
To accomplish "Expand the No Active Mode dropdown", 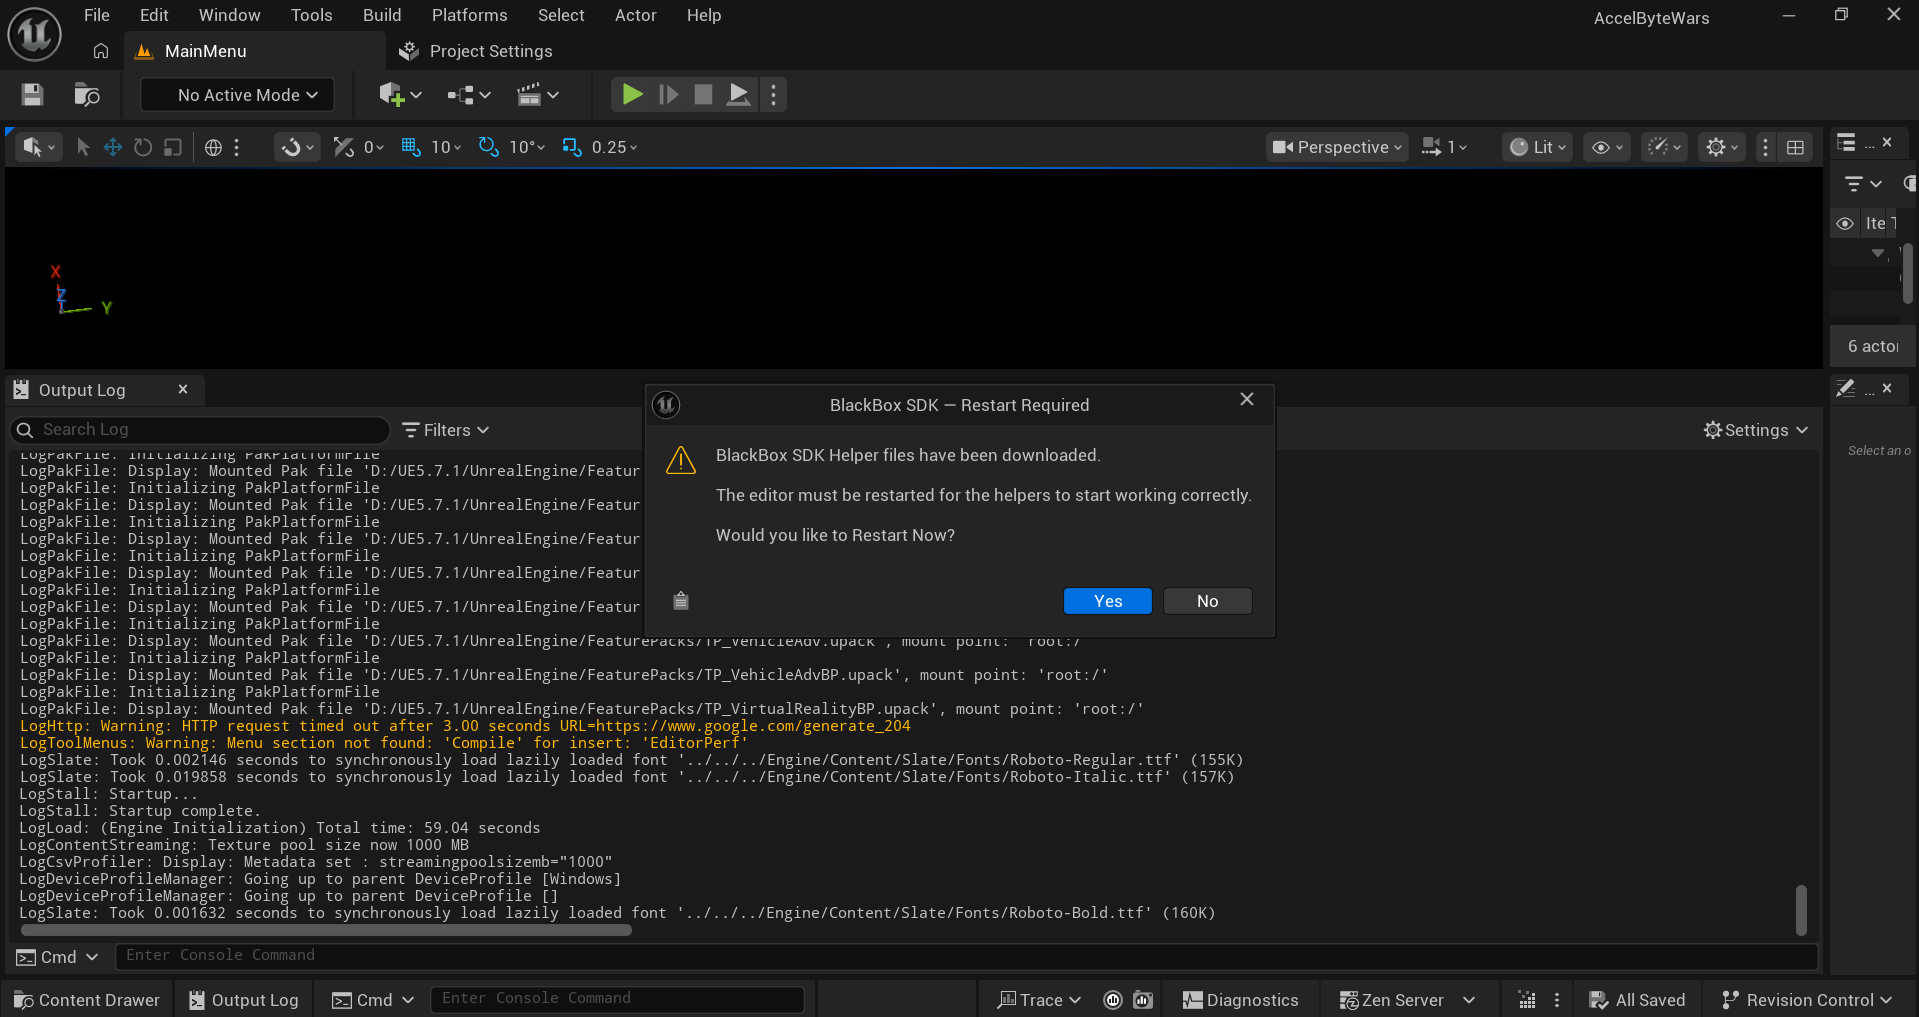I will pyautogui.click(x=237, y=94).
